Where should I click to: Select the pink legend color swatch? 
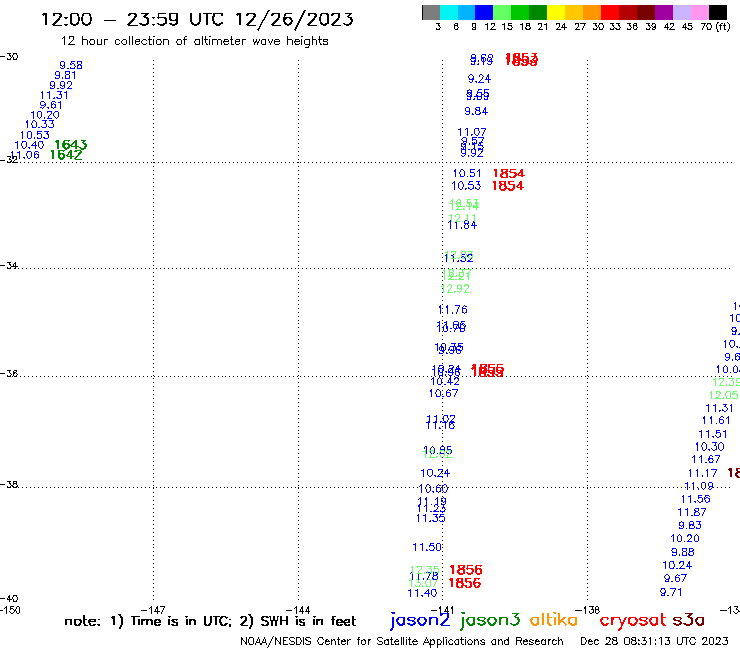click(x=699, y=12)
